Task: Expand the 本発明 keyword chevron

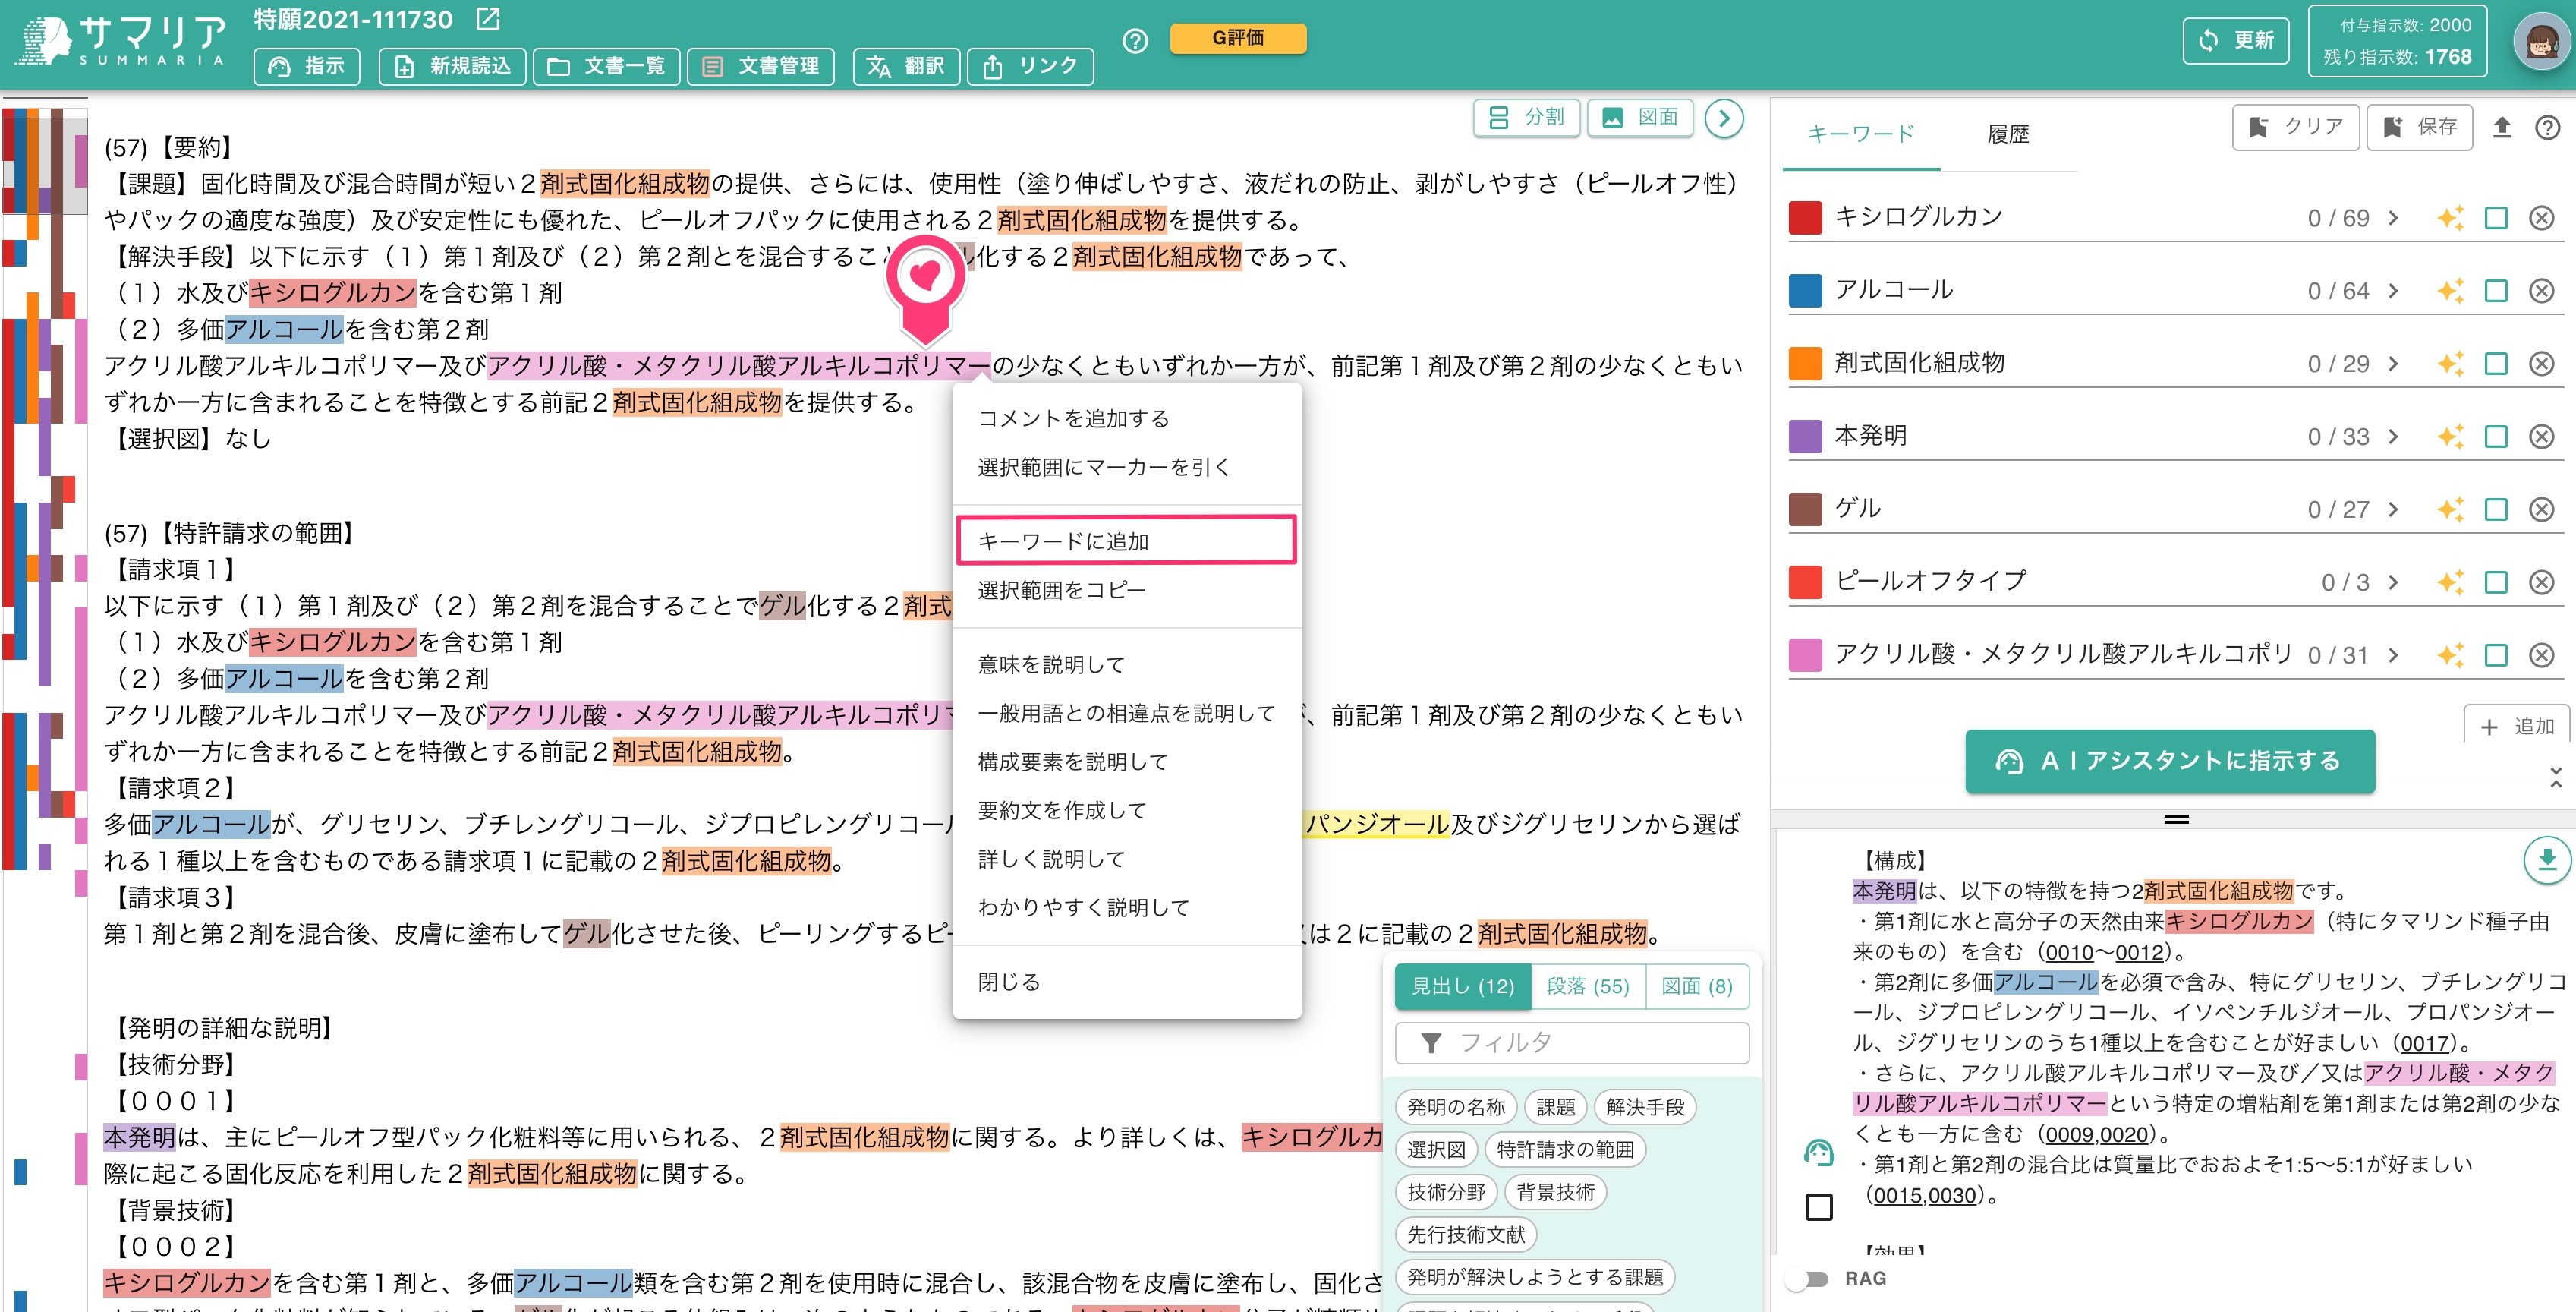Action: pos(2393,437)
